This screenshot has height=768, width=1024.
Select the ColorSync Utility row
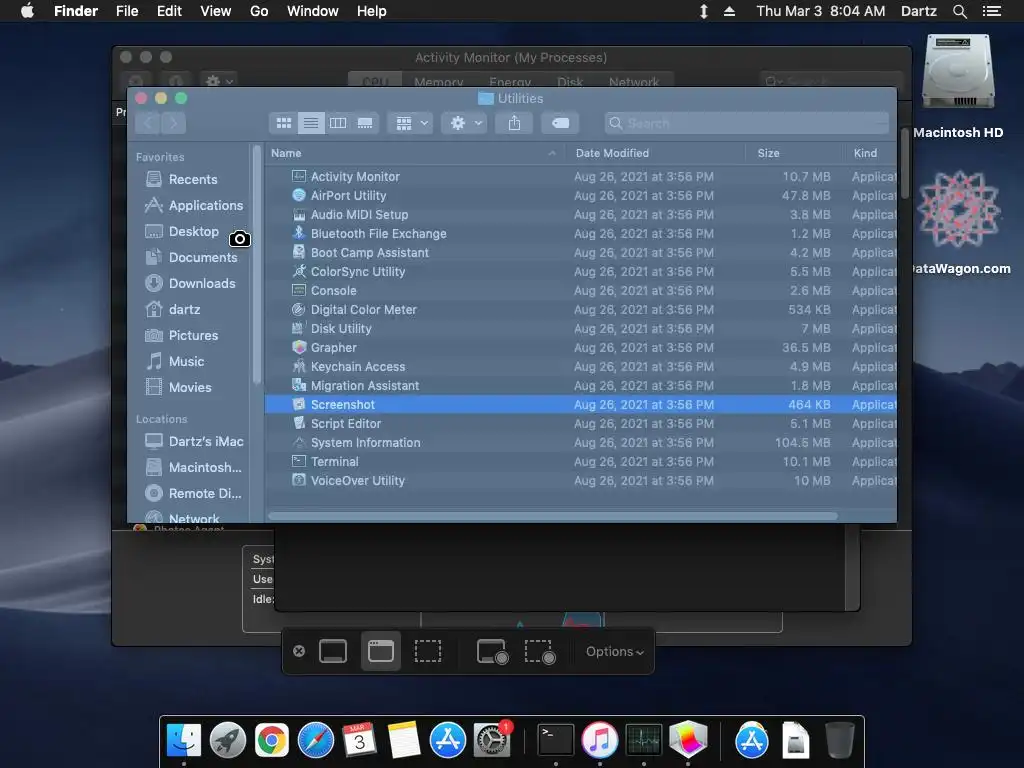tap(581, 271)
